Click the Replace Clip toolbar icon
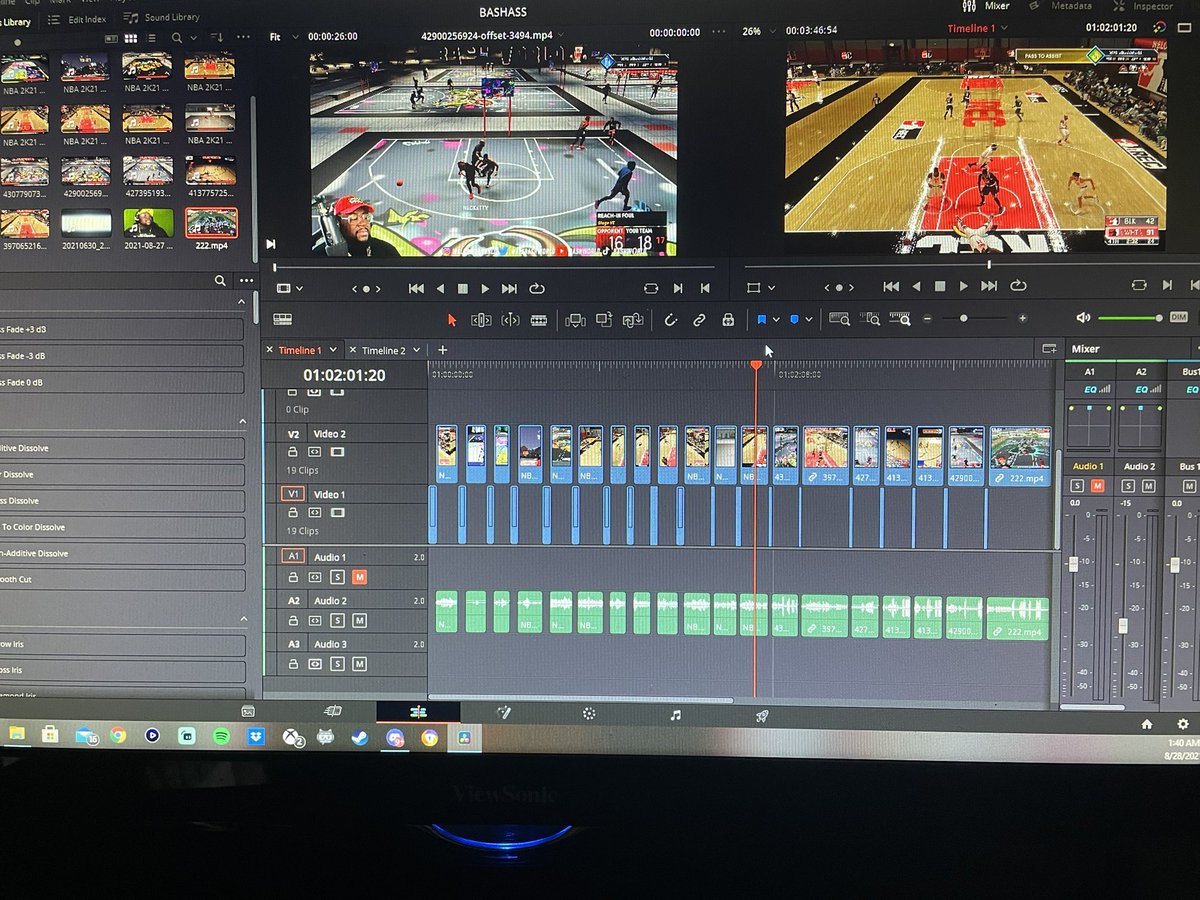1200x900 pixels. 633,320
